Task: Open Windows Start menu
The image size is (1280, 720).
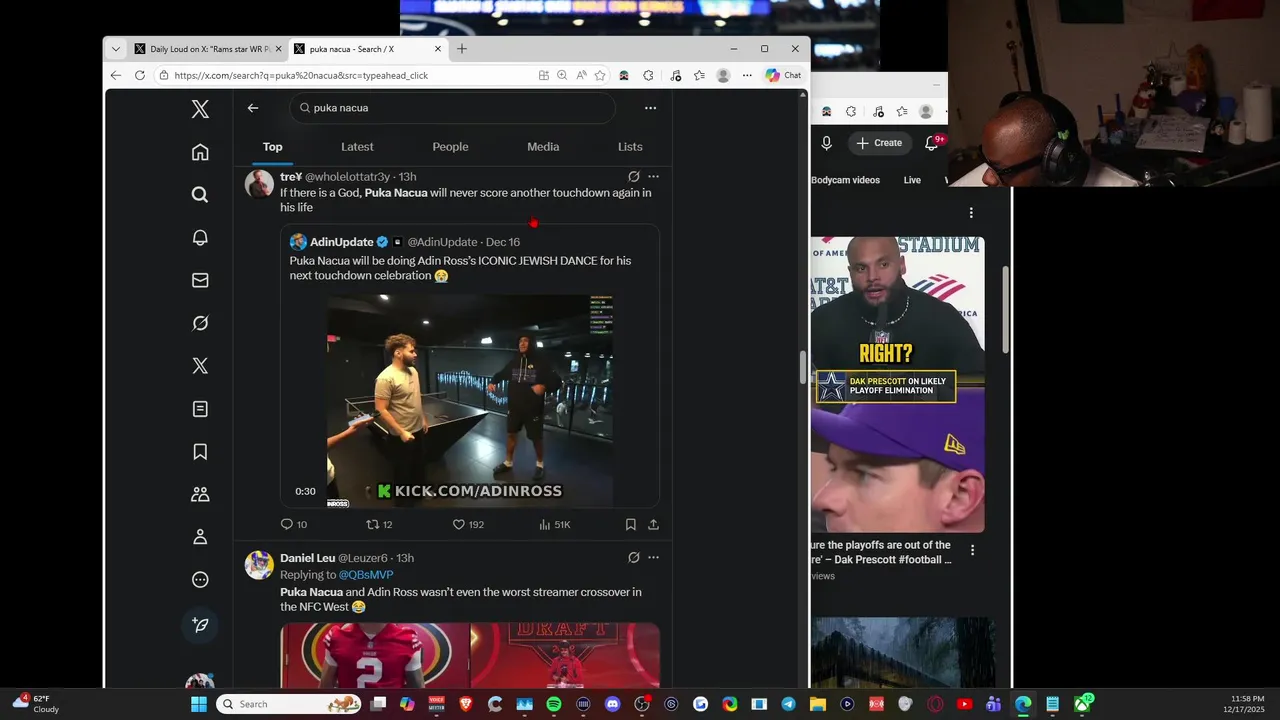Action: pos(199,704)
